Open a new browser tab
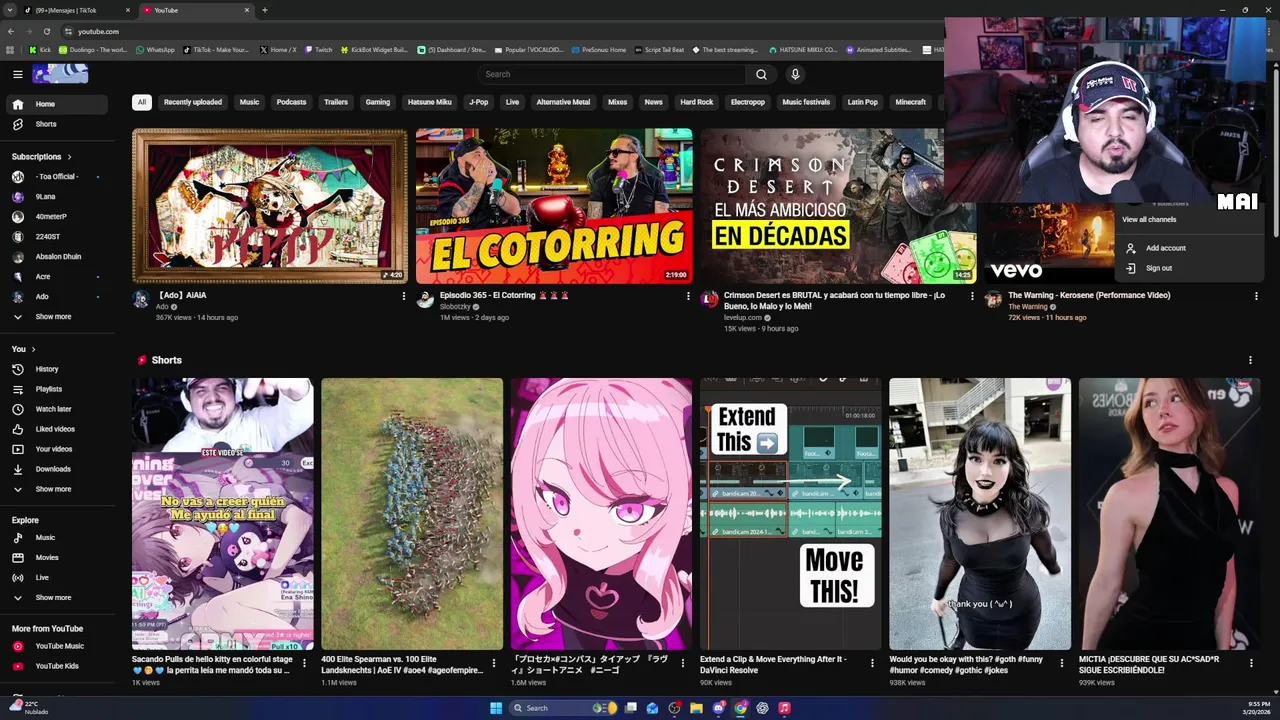 pos(265,10)
